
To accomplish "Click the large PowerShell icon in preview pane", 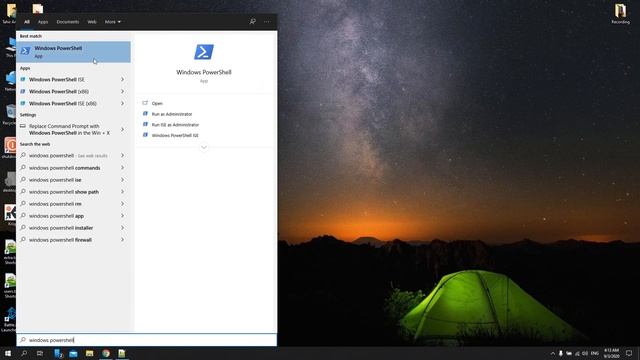I will coord(204,52).
